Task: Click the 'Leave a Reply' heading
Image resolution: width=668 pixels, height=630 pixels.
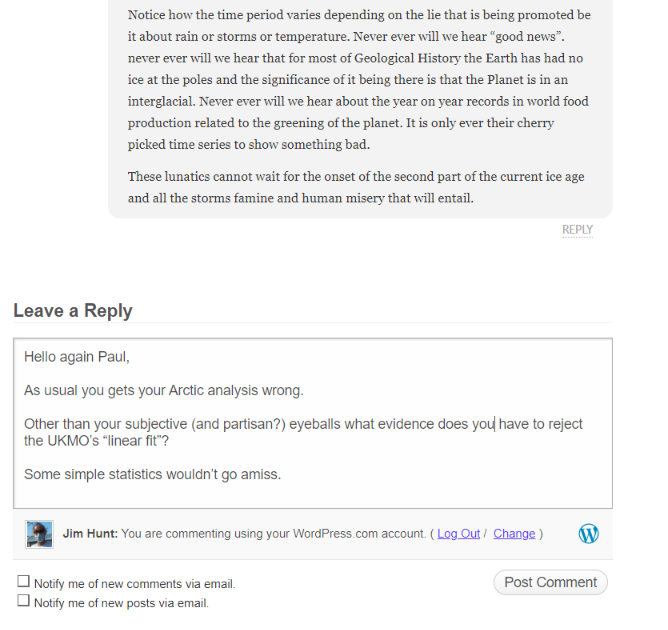Action: tap(73, 311)
